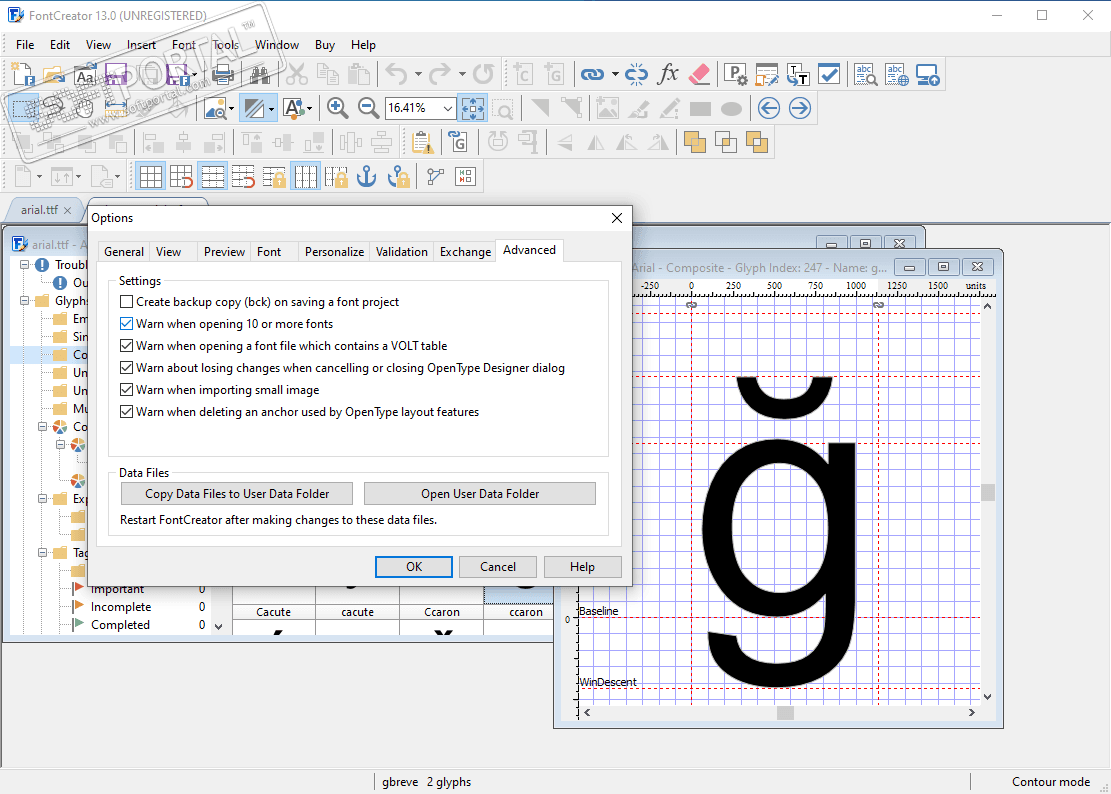Click Copy Data Files to User Data Folder
1111x794 pixels.
tap(237, 494)
